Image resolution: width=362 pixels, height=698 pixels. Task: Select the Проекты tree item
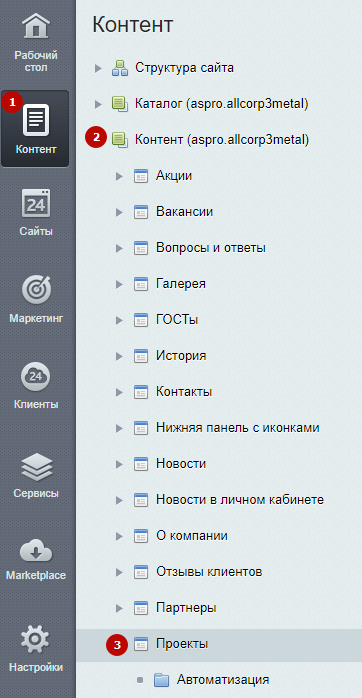[x=182, y=644]
